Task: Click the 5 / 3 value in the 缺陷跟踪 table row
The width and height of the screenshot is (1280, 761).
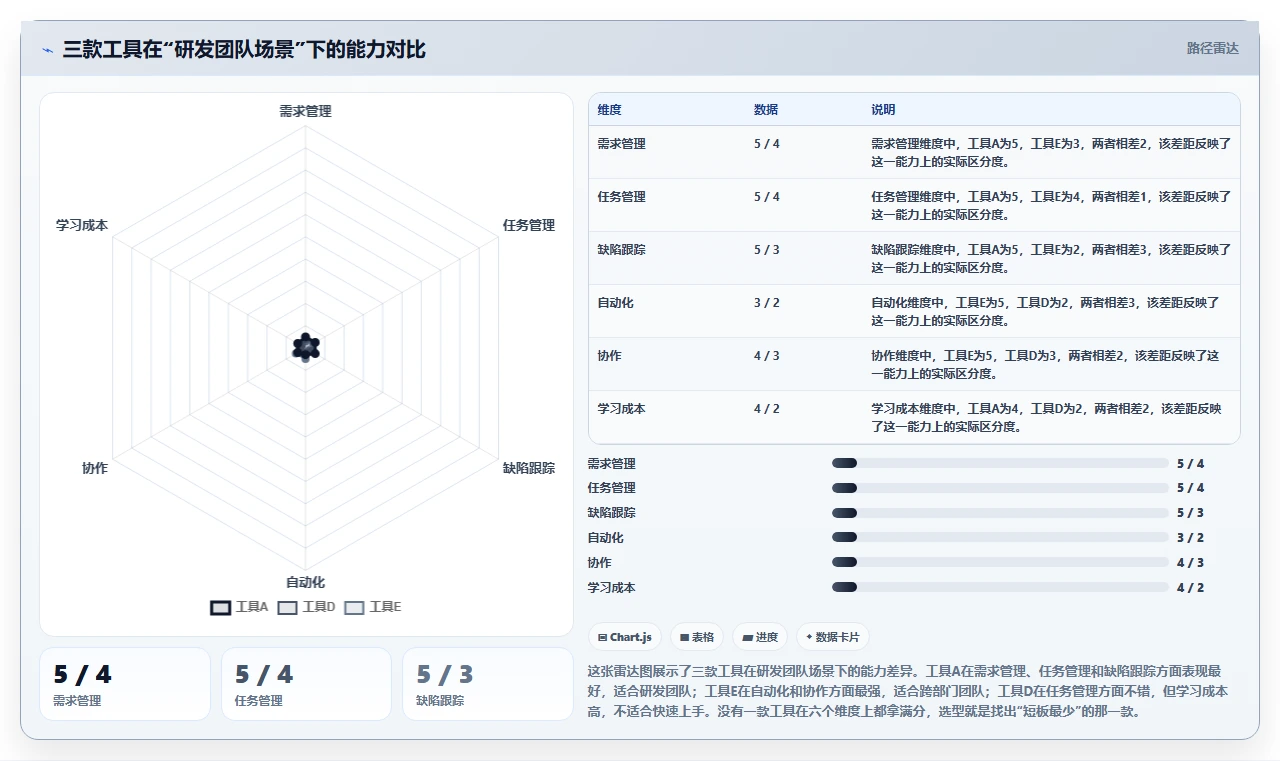Action: pyautogui.click(x=767, y=249)
